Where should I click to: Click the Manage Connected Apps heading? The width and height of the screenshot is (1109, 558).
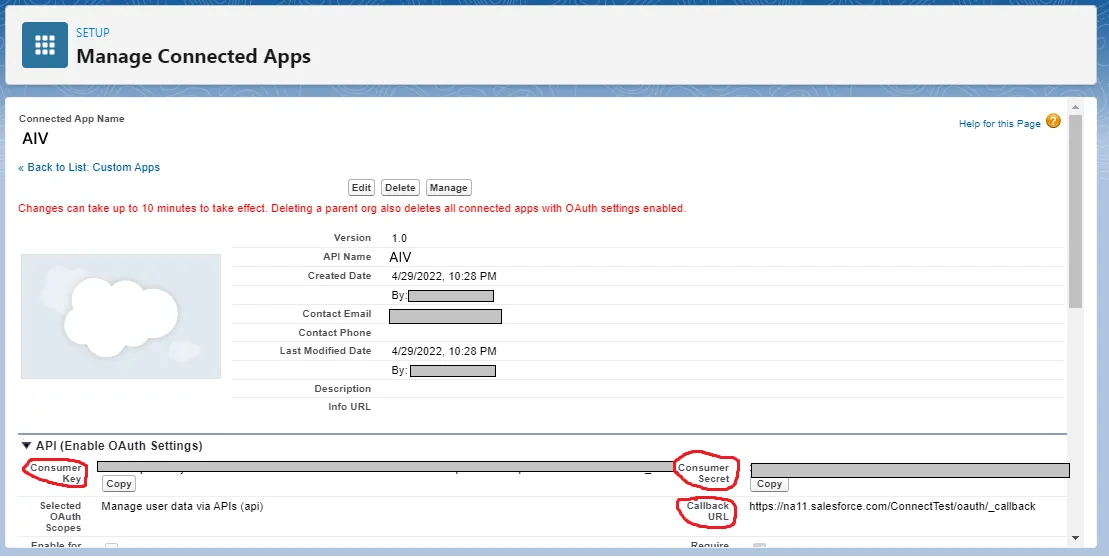[193, 57]
